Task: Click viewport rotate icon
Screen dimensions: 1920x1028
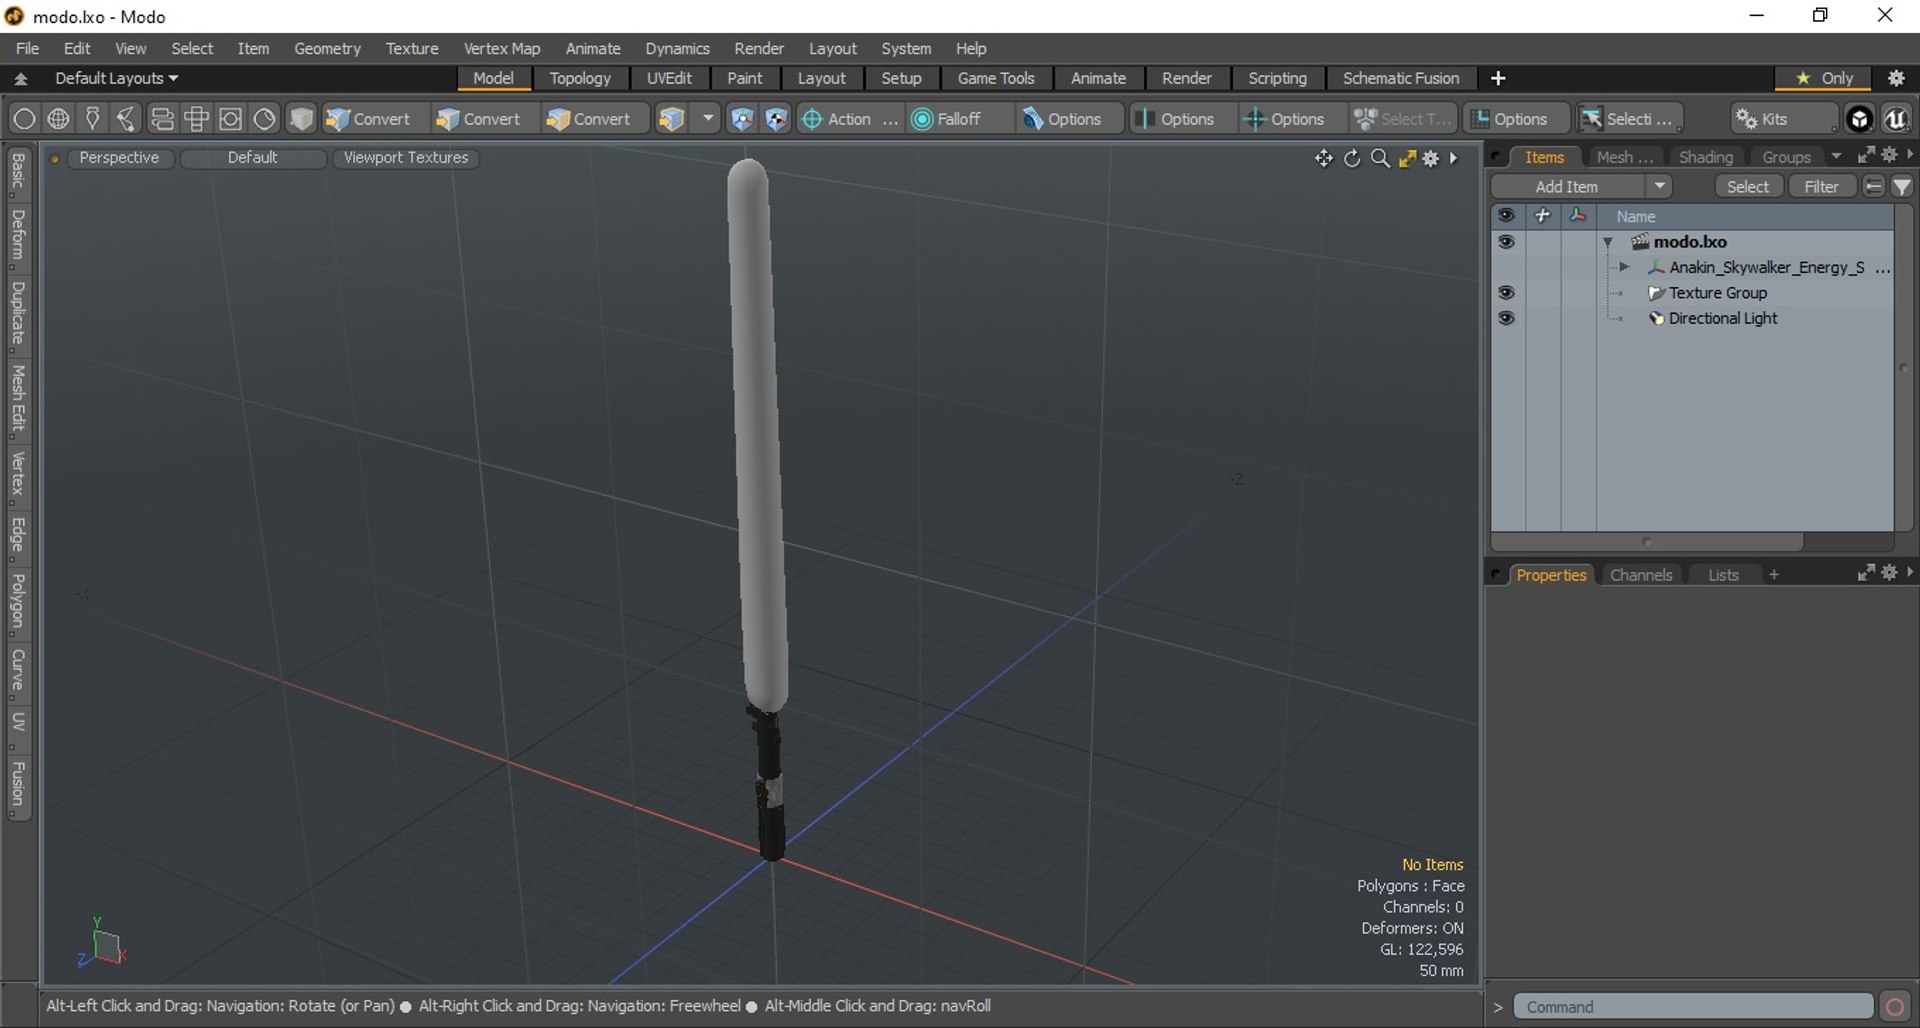Action: click(1352, 158)
